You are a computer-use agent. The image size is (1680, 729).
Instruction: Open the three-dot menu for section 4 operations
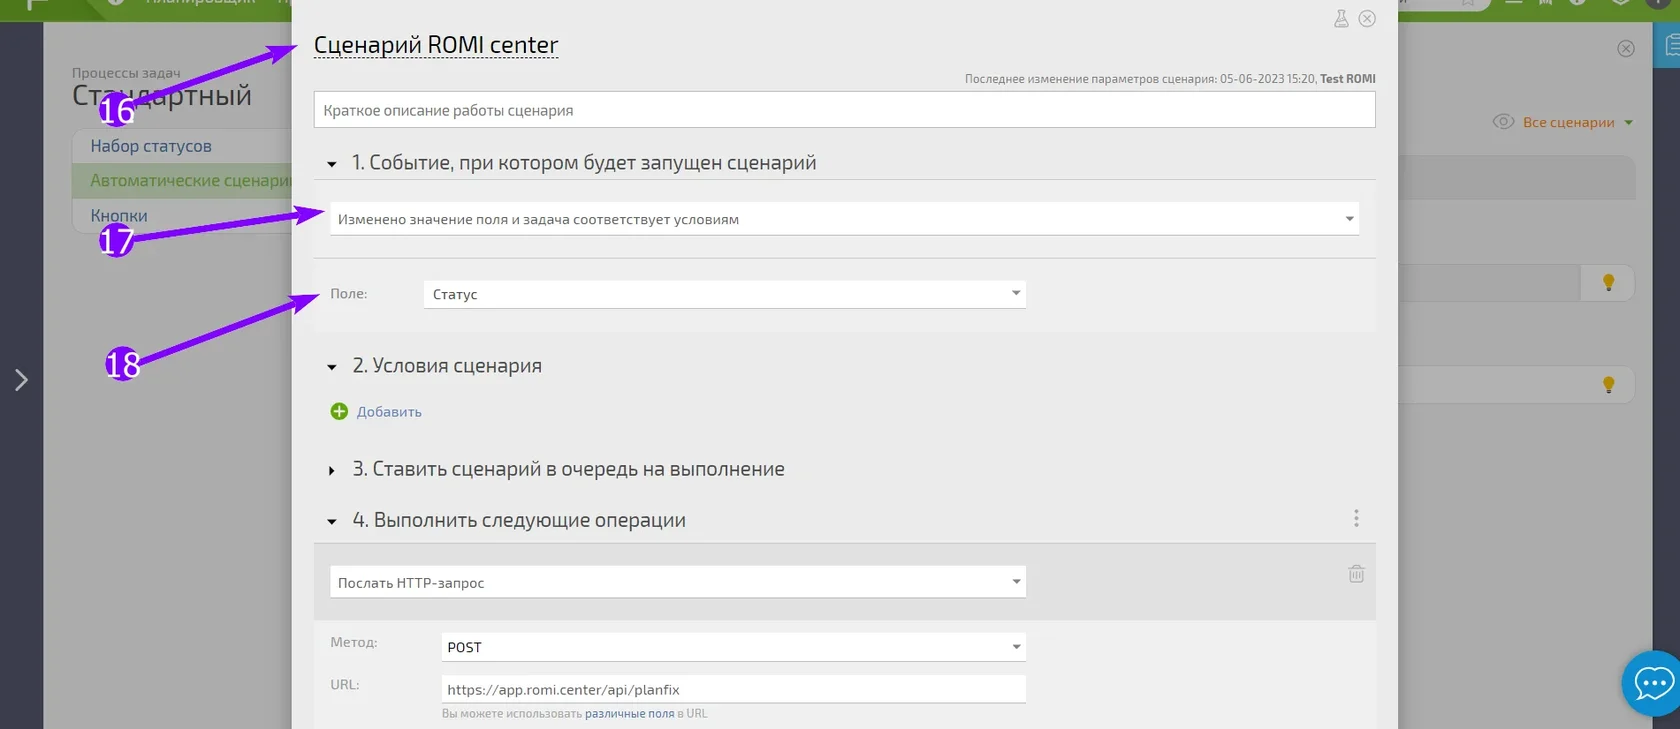coord(1356,518)
